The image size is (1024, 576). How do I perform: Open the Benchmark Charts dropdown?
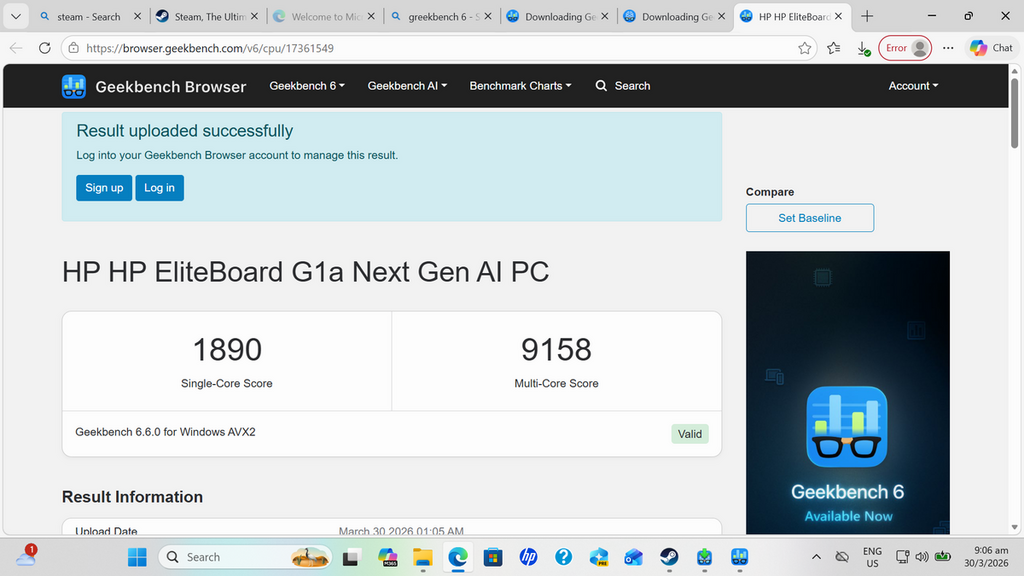(520, 86)
